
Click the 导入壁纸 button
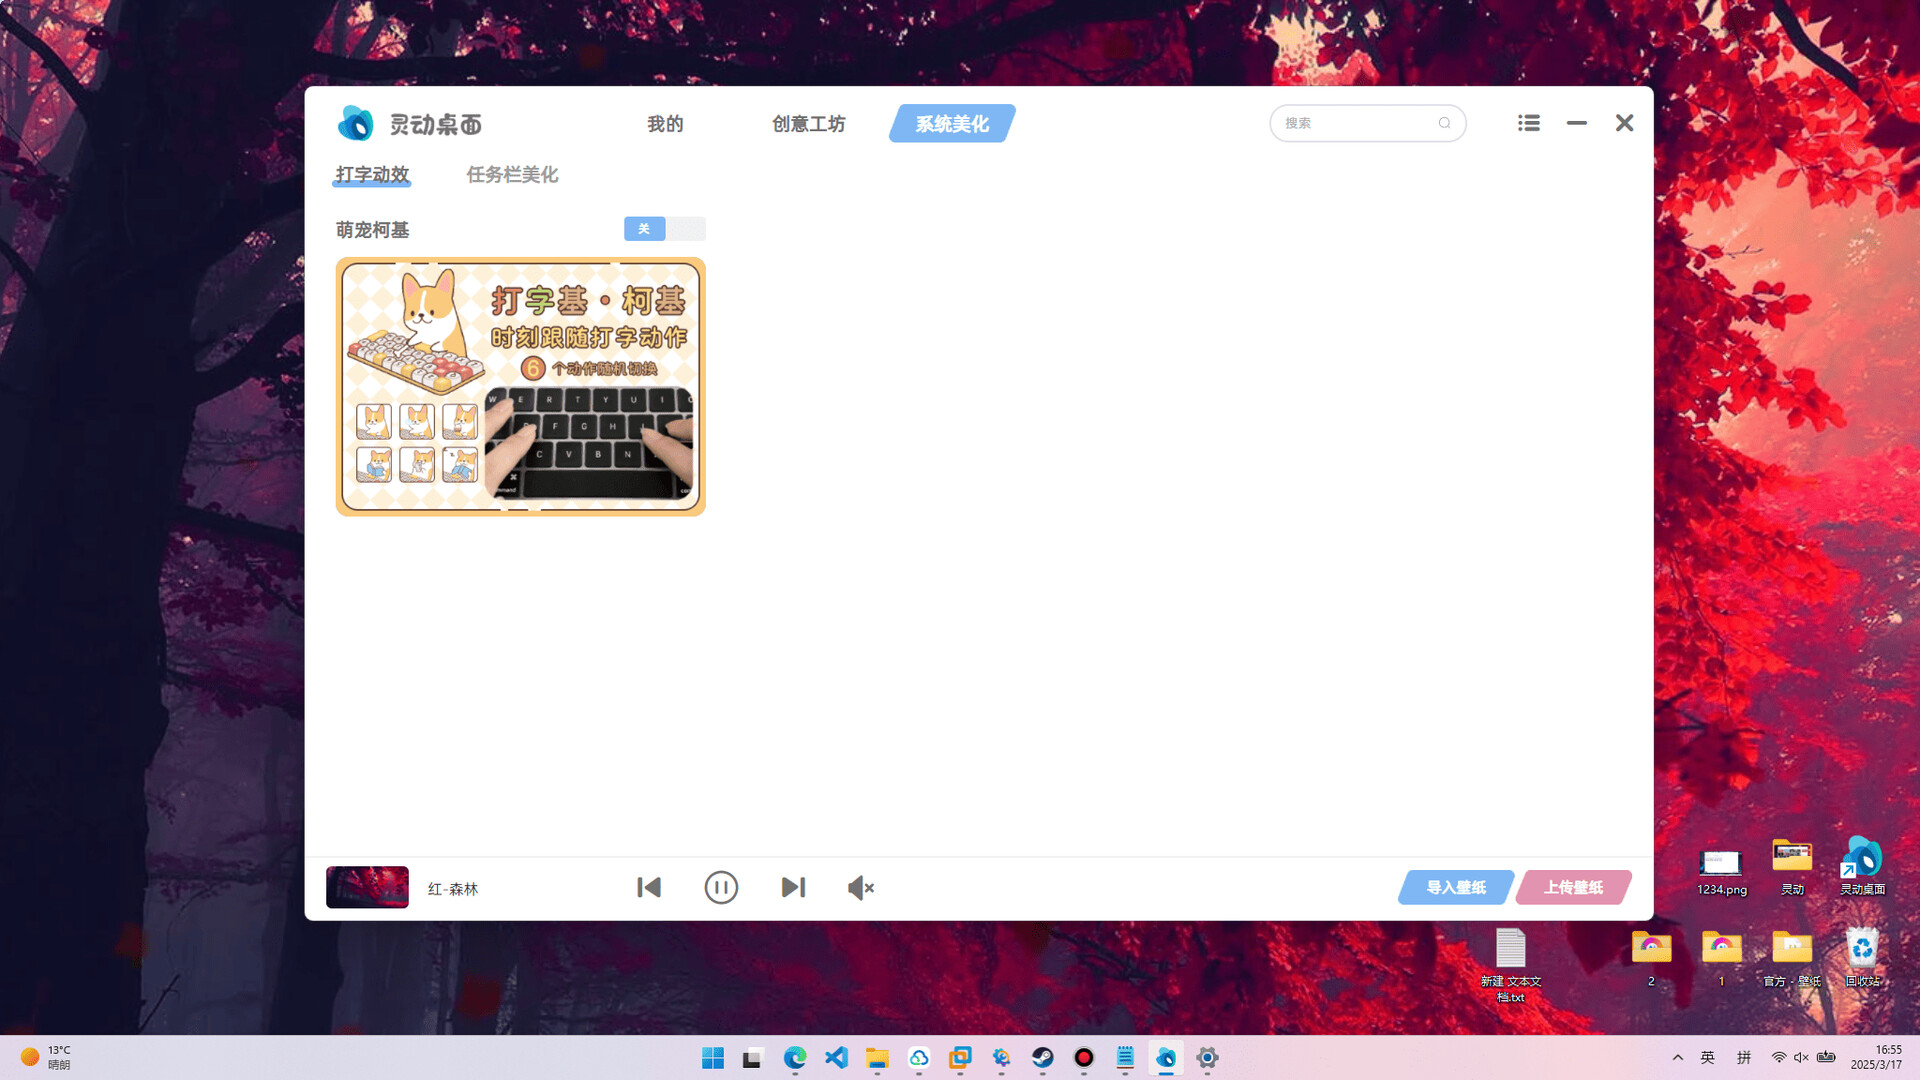coord(1455,888)
